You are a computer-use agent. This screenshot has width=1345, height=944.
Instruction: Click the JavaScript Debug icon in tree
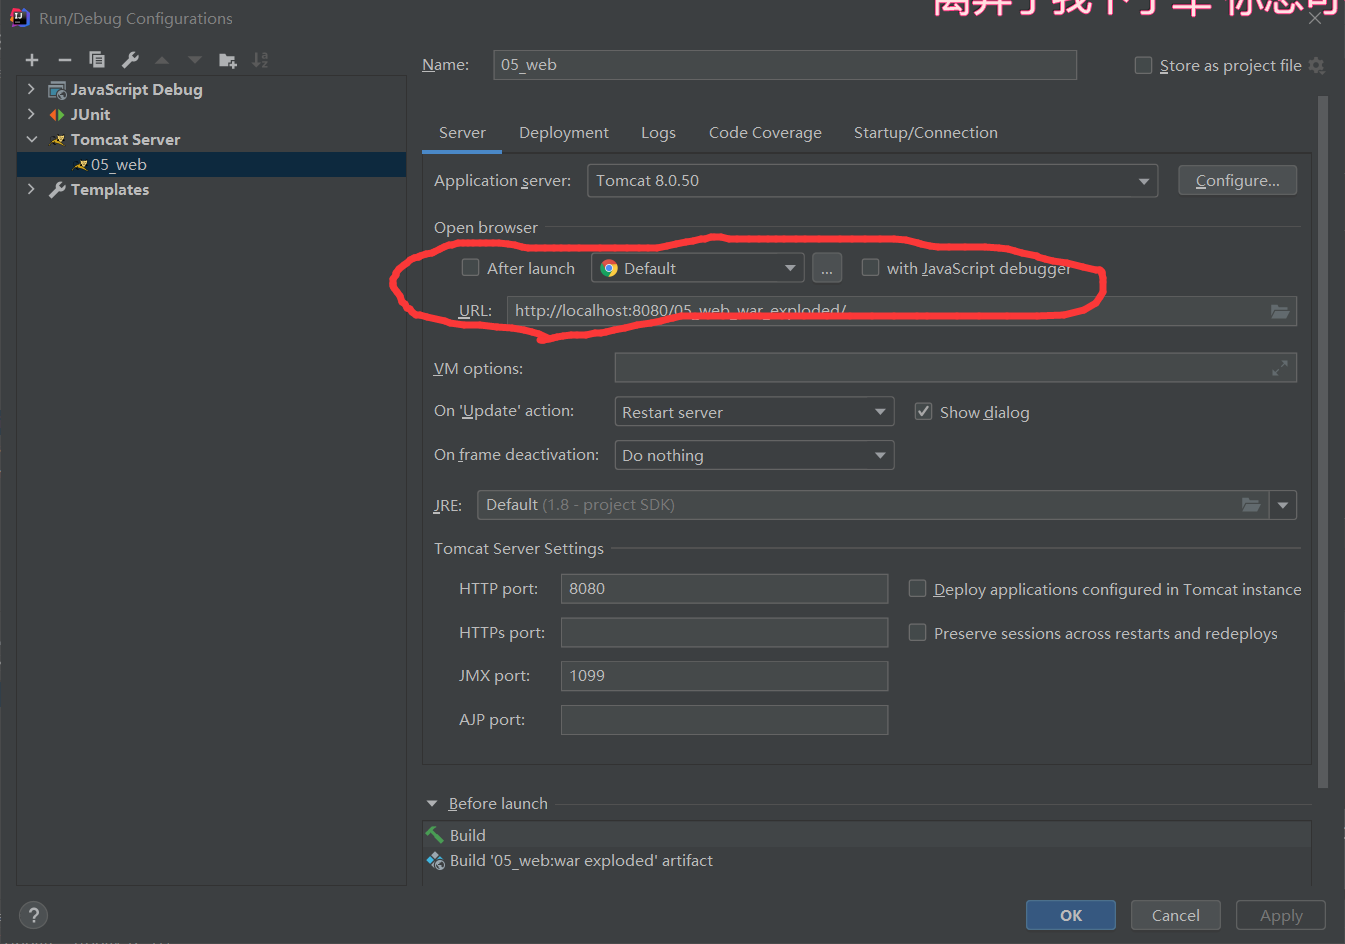[57, 90]
